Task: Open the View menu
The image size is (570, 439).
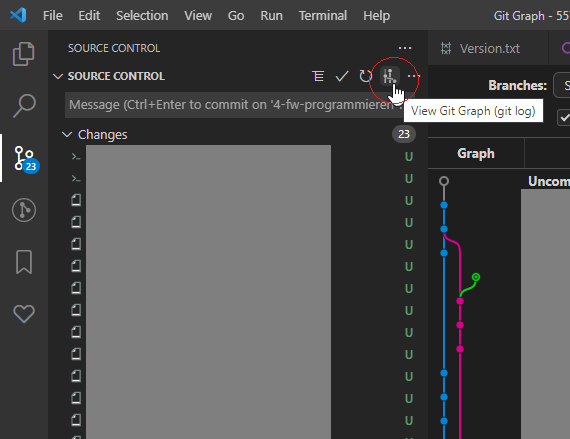Action: point(198,16)
